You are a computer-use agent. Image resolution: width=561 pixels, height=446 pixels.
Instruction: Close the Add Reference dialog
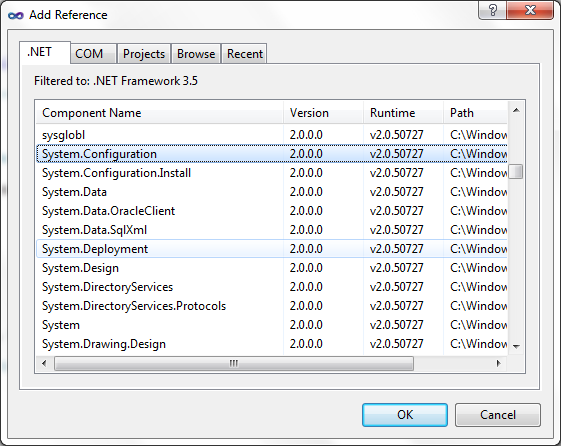coord(530,10)
